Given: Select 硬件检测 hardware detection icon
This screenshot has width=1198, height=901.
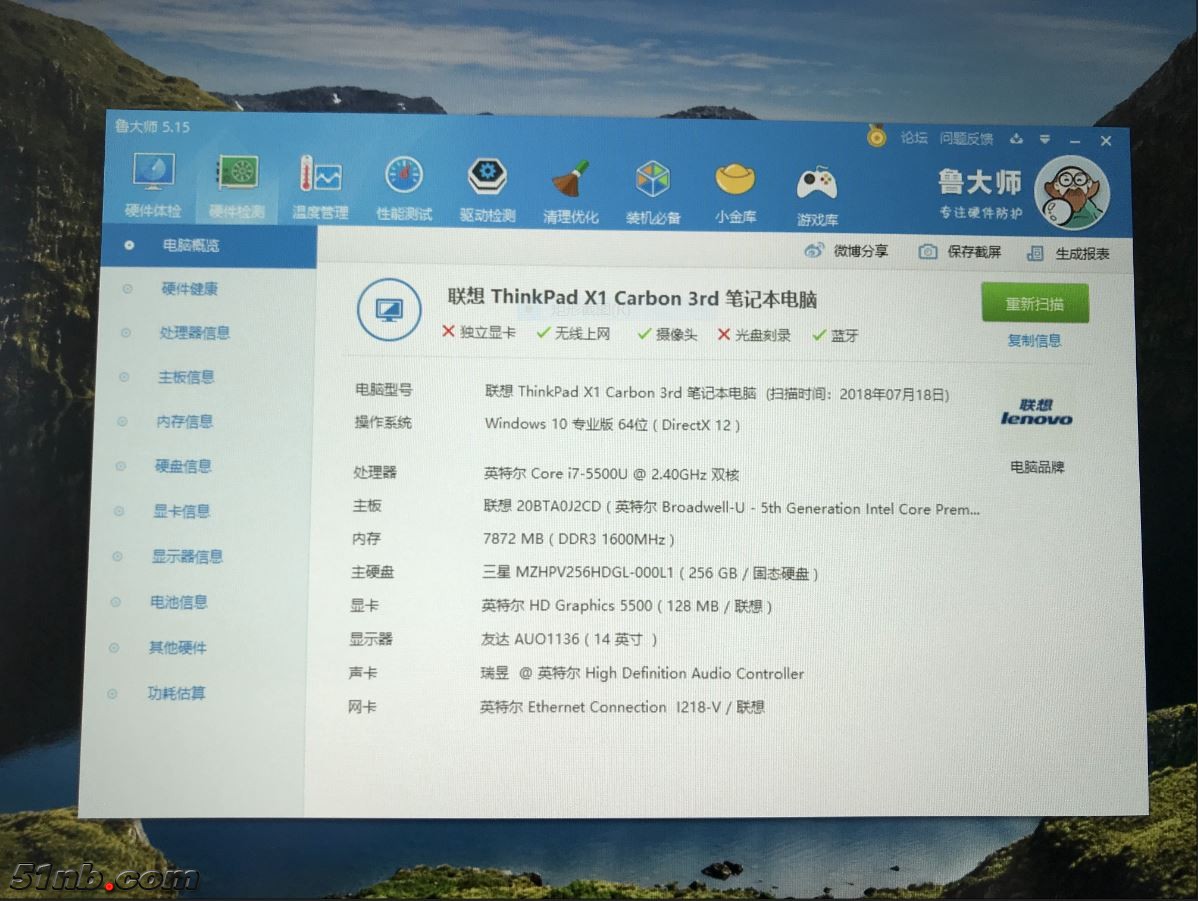Looking at the screenshot, I should pyautogui.click(x=237, y=186).
